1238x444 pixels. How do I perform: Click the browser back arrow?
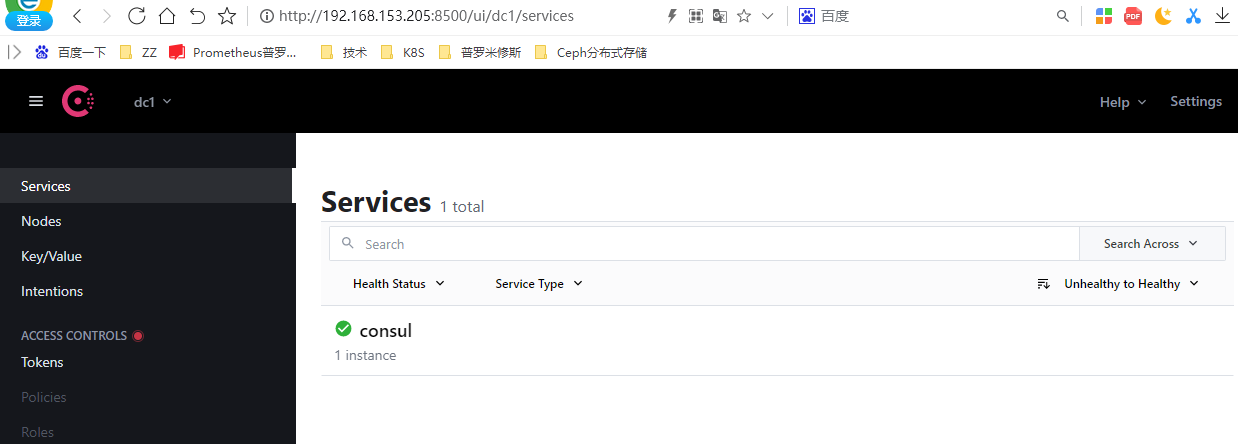click(x=78, y=16)
